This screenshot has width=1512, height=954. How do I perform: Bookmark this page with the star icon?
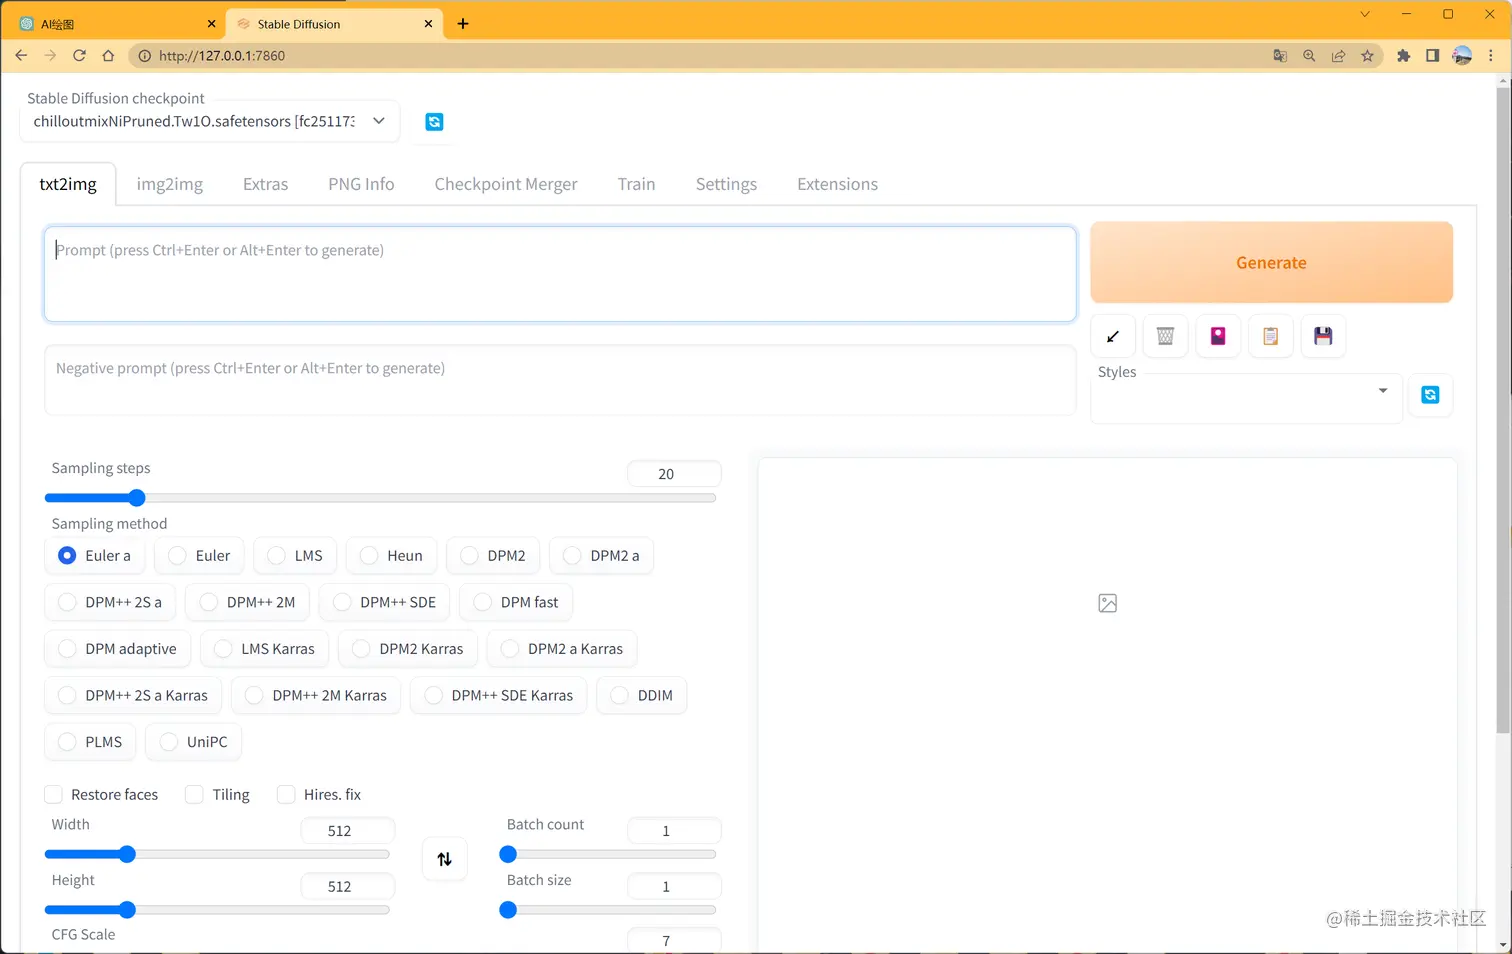tap(1367, 56)
